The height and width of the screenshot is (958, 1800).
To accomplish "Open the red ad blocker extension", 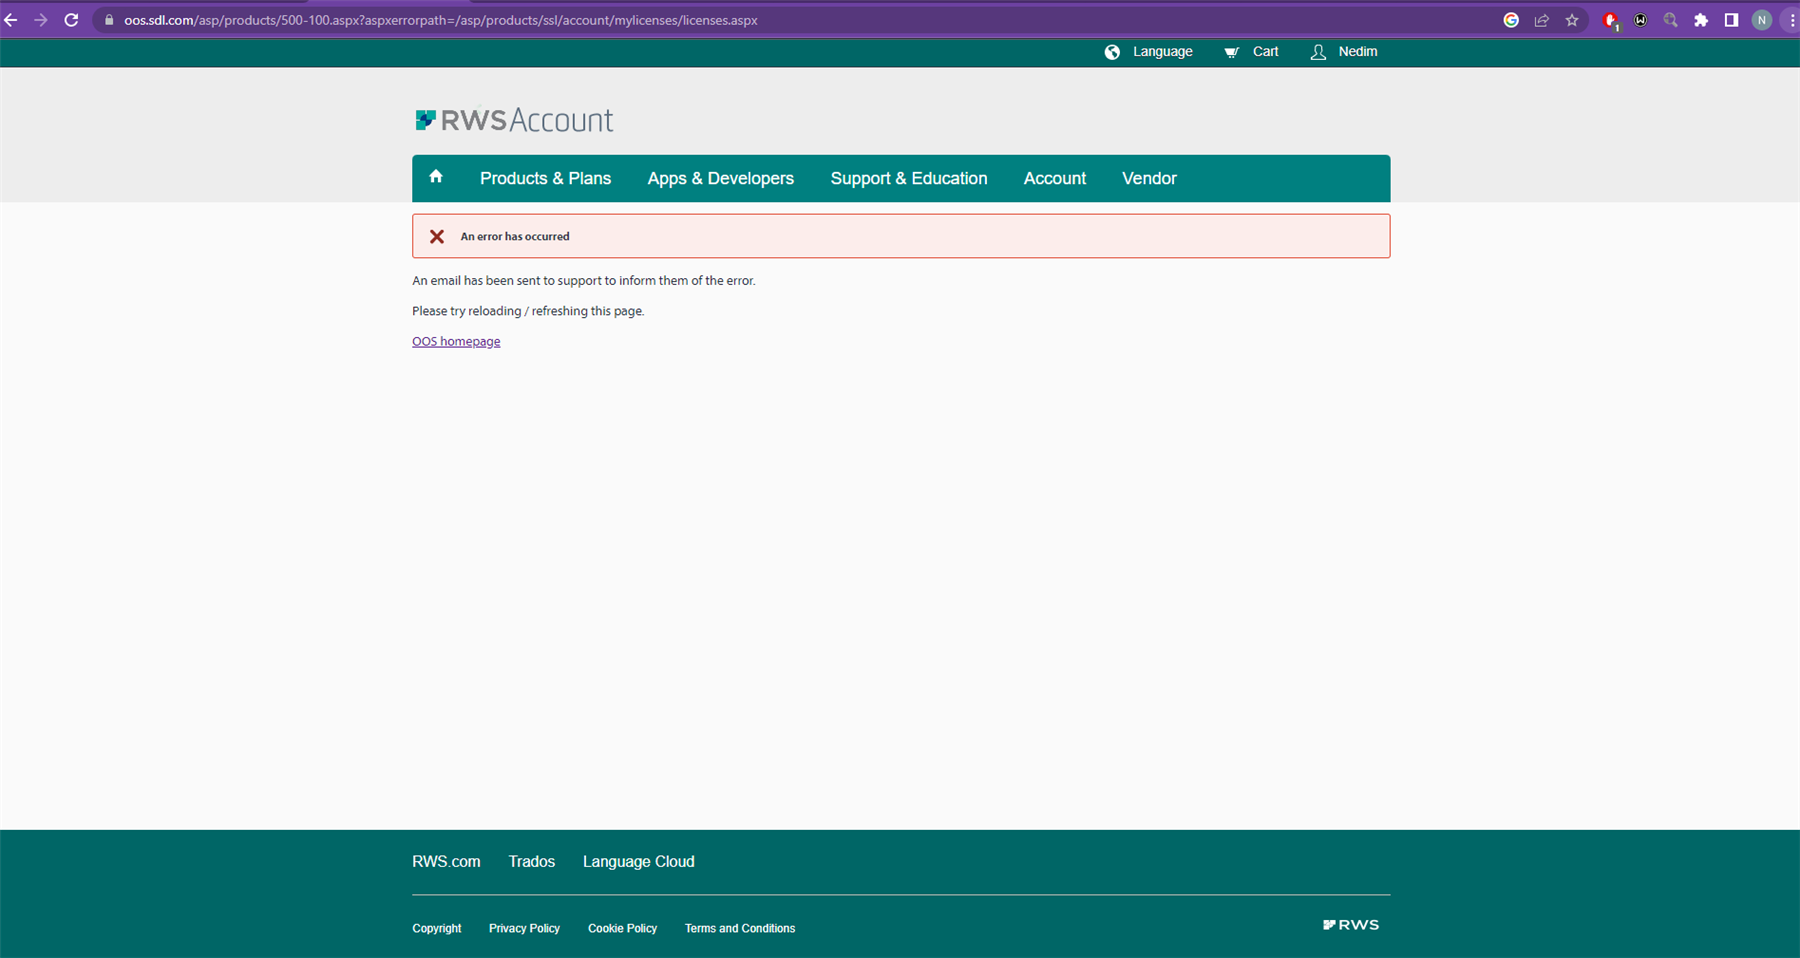I will click(x=1610, y=20).
